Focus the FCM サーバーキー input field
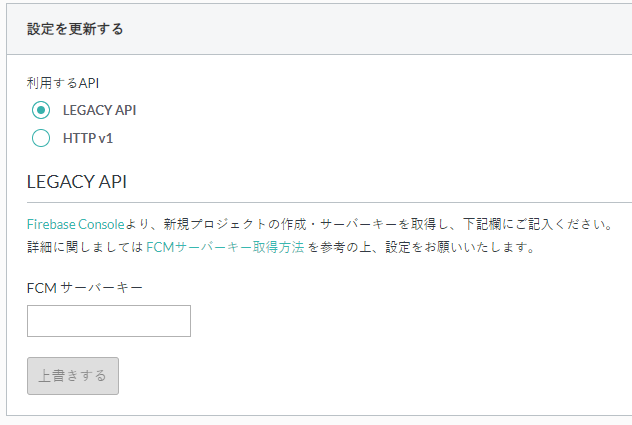Image resolution: width=632 pixels, height=425 pixels. [109, 321]
